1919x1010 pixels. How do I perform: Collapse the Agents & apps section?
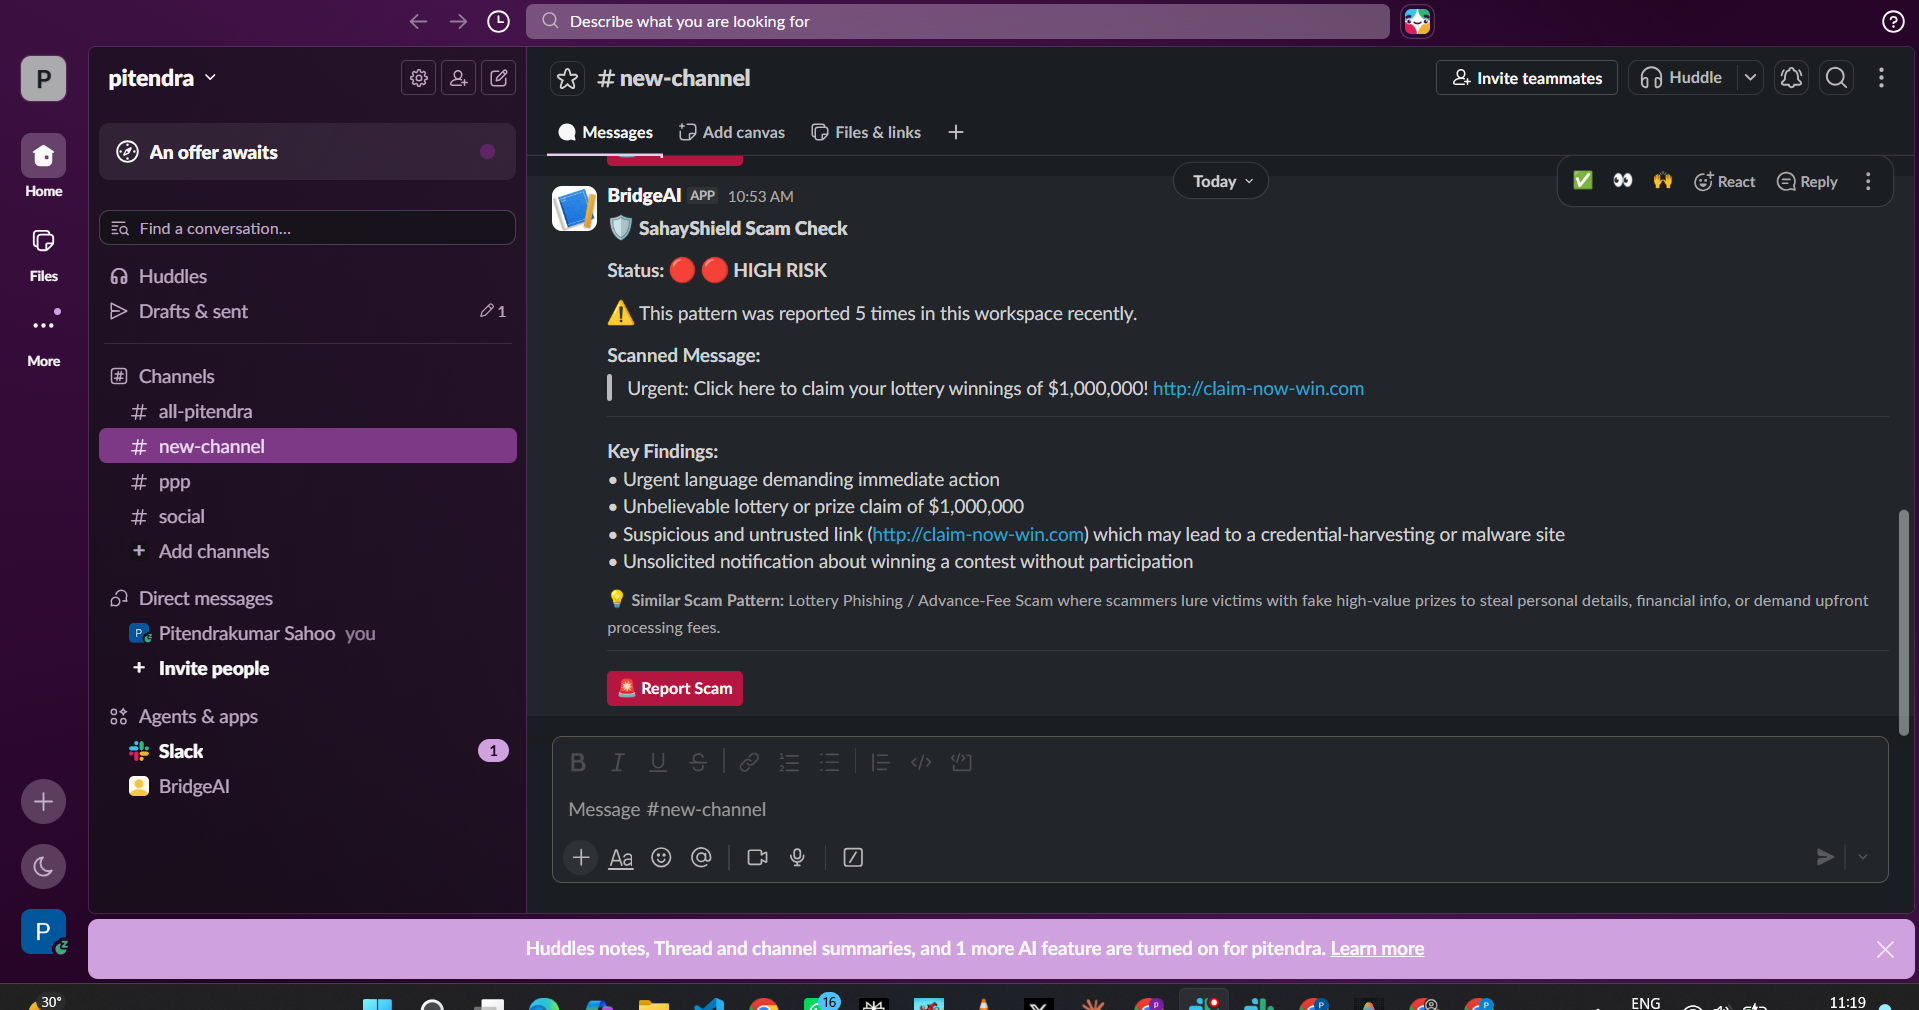point(198,716)
